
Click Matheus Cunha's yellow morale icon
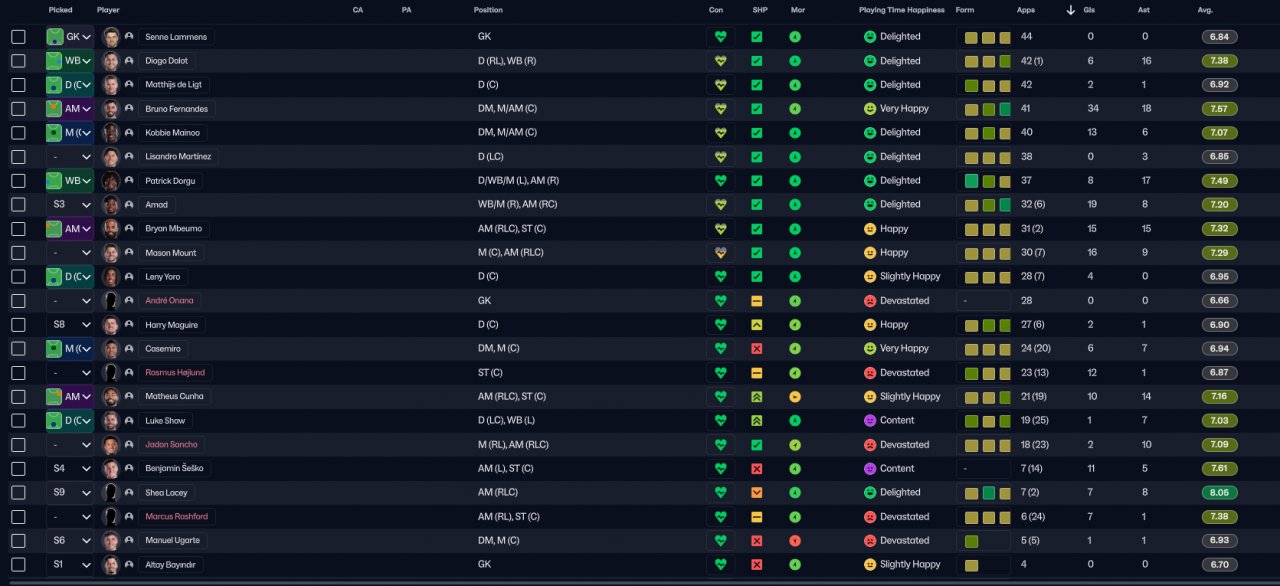tap(795, 397)
